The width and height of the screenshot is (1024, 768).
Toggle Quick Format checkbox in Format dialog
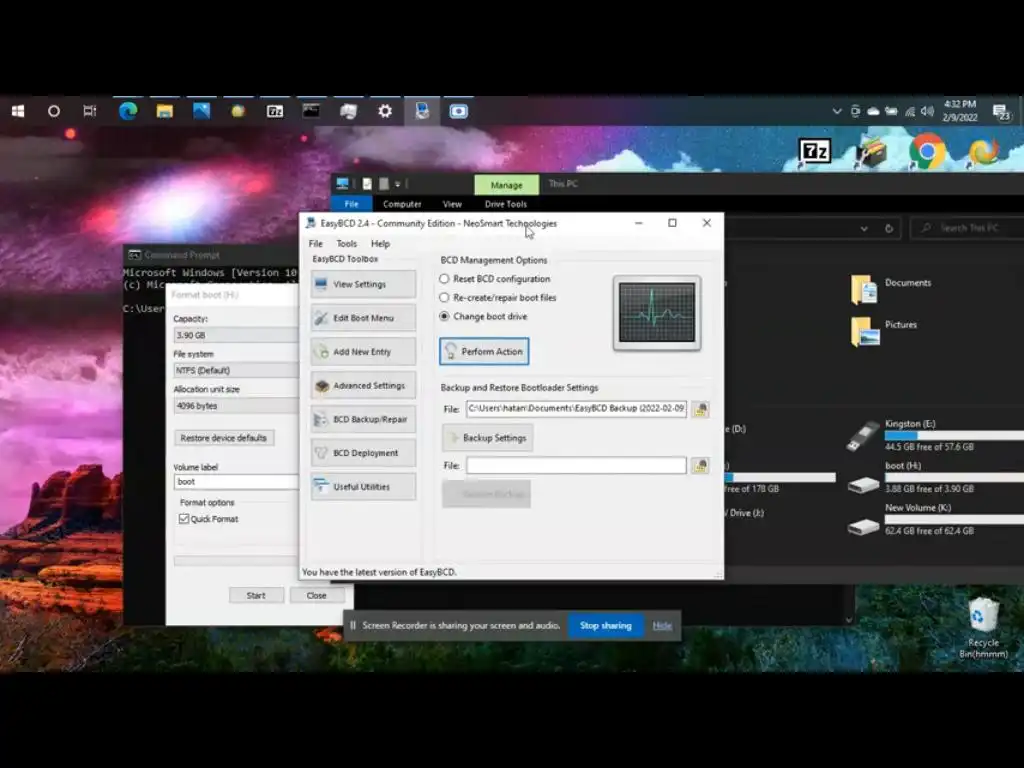(184, 519)
